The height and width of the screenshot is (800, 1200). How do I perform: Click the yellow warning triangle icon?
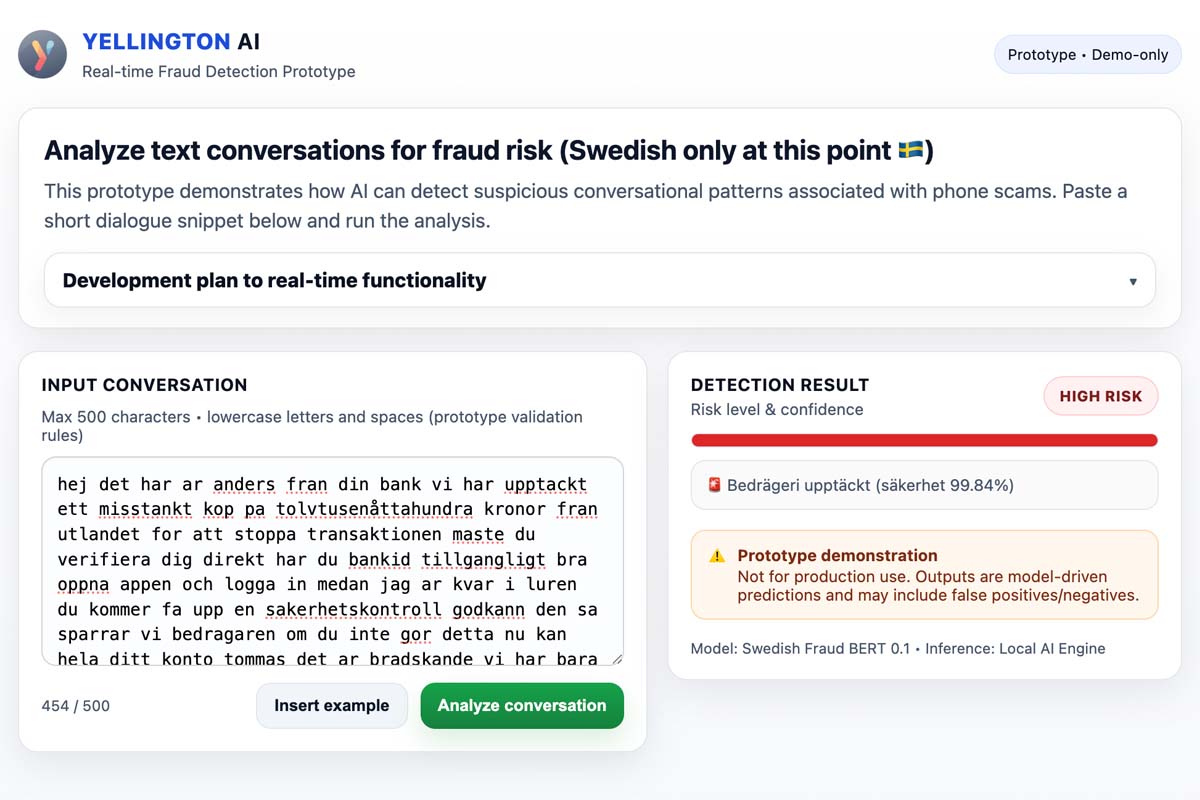[714, 557]
